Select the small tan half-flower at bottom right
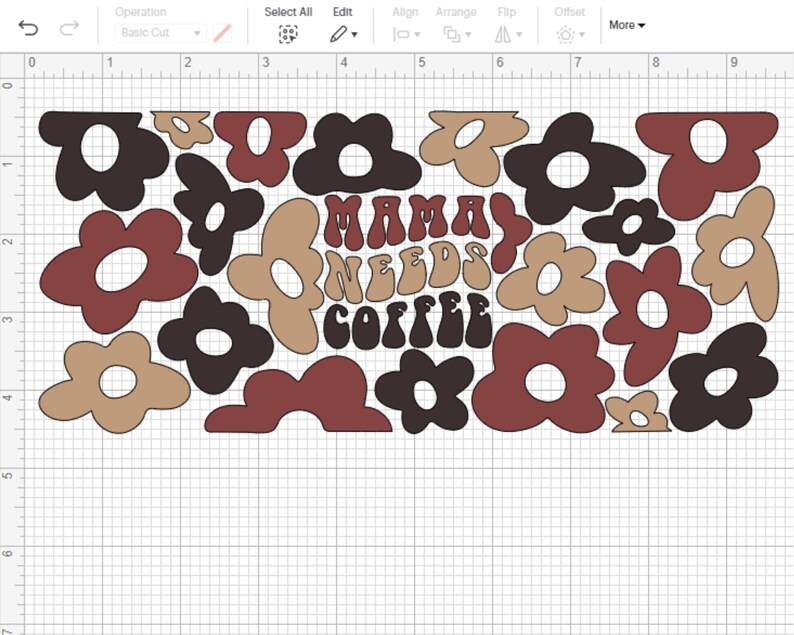 pos(638,412)
